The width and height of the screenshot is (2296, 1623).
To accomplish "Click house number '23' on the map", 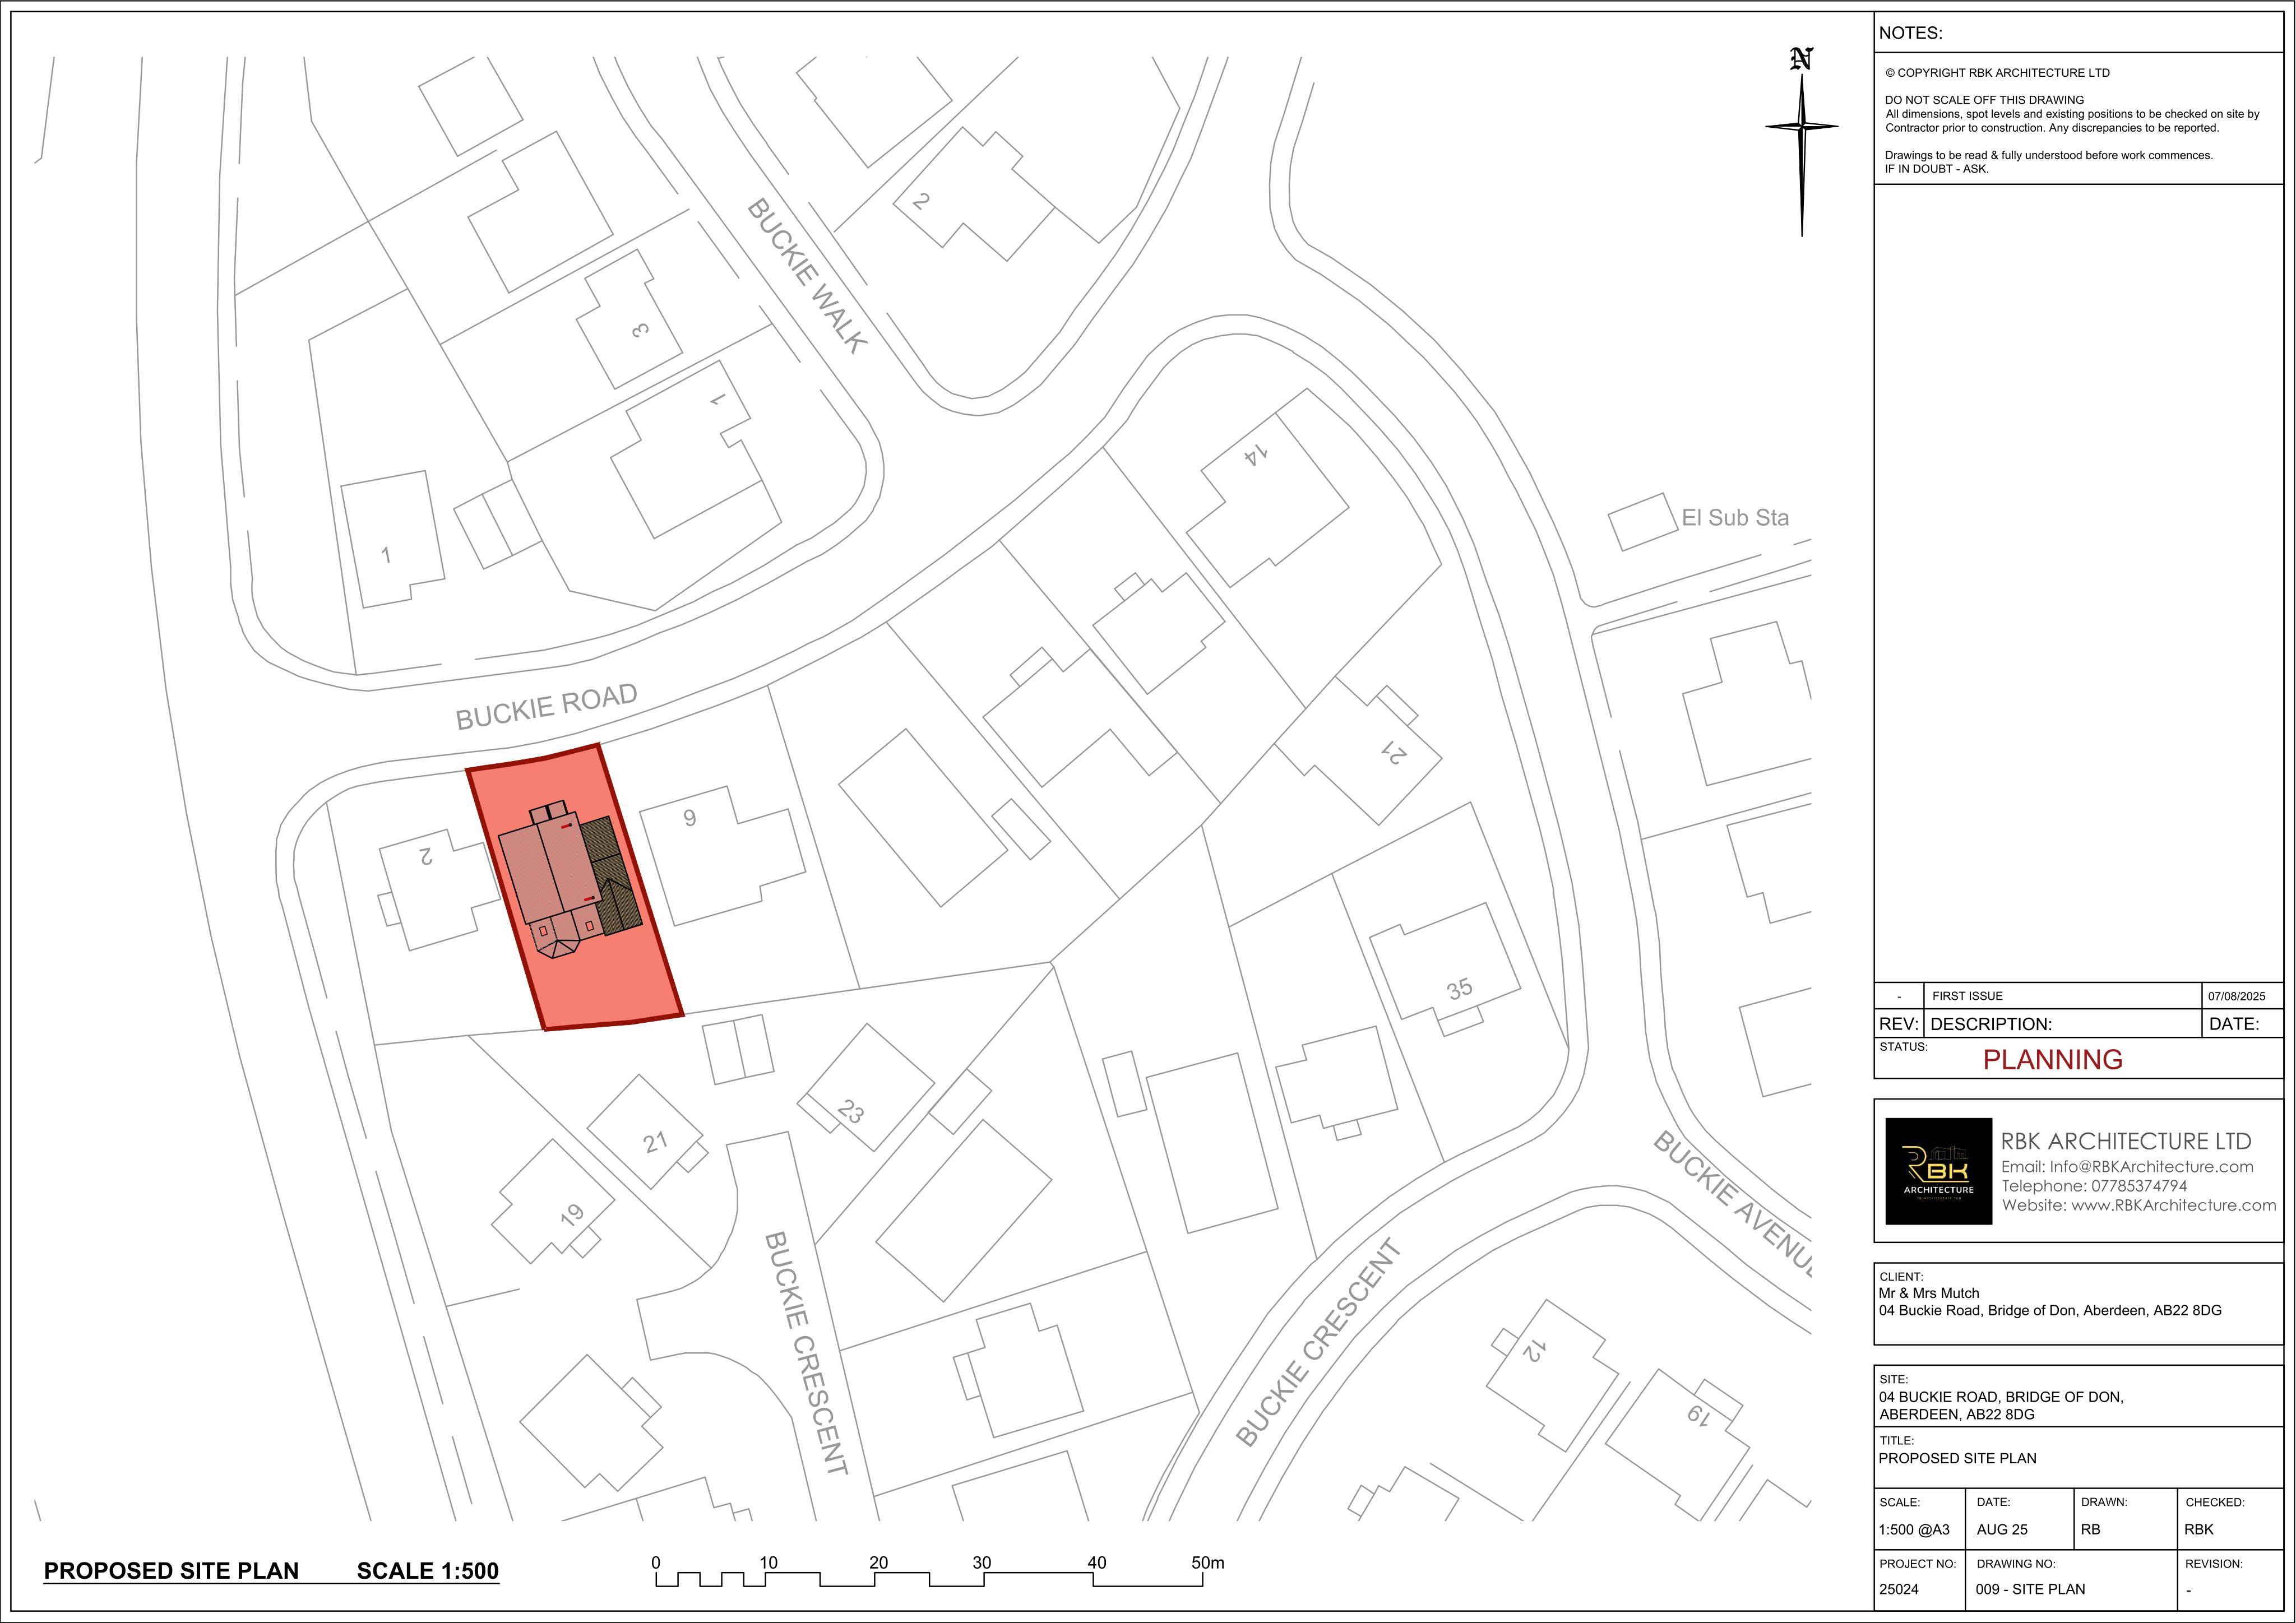I will 851,1112.
